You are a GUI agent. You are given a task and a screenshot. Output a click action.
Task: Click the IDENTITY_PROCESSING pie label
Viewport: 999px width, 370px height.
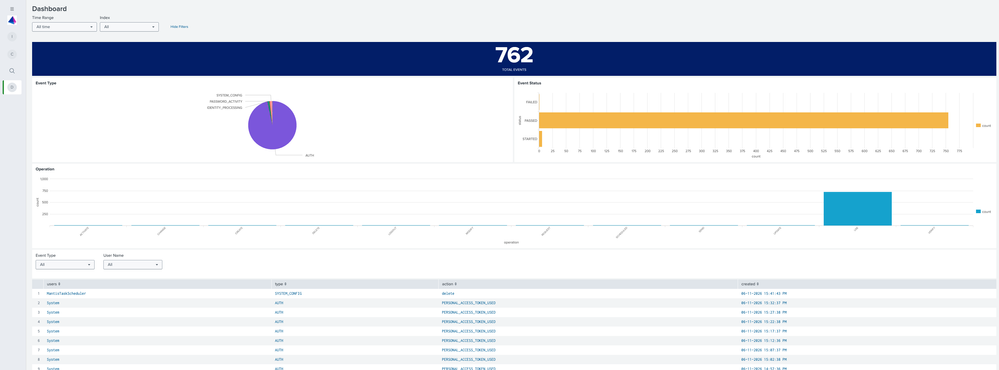pyautogui.click(x=224, y=108)
